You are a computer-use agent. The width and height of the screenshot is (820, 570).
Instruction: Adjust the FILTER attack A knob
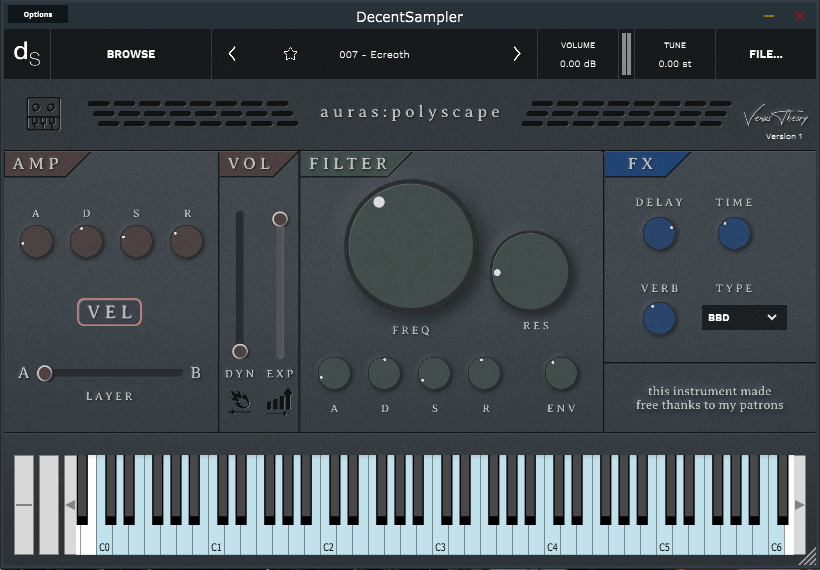[334, 373]
